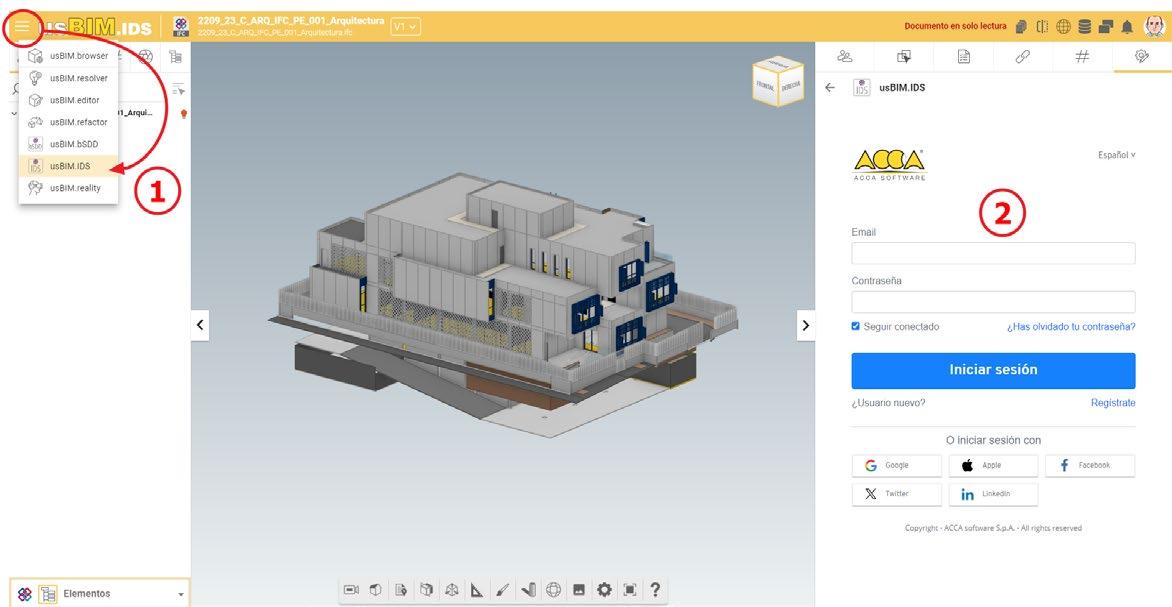Click ¿Has olvidado tu contraseña? link

pyautogui.click(x=1071, y=327)
